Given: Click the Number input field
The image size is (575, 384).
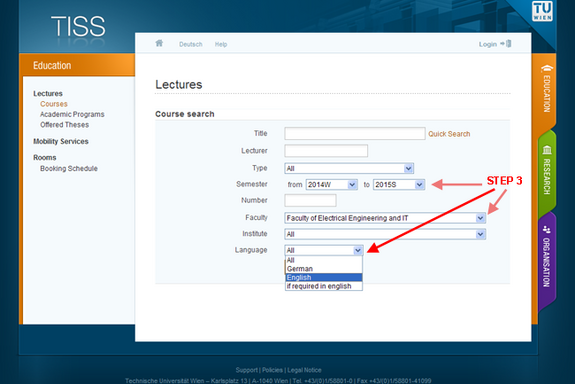Looking at the screenshot, I should [310, 200].
